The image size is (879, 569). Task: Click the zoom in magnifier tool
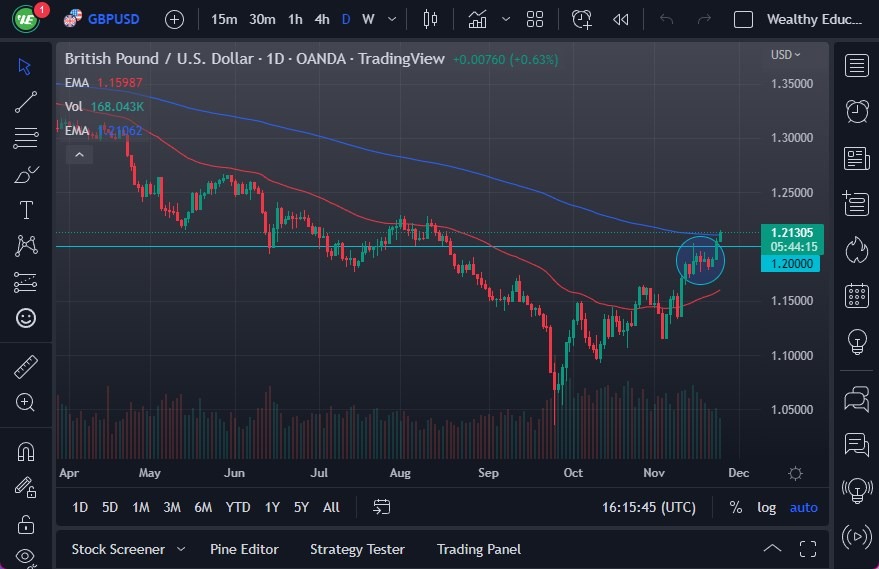26,403
